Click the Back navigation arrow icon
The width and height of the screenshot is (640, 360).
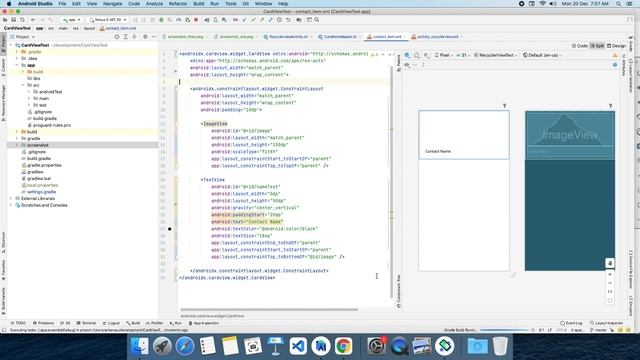[33, 20]
